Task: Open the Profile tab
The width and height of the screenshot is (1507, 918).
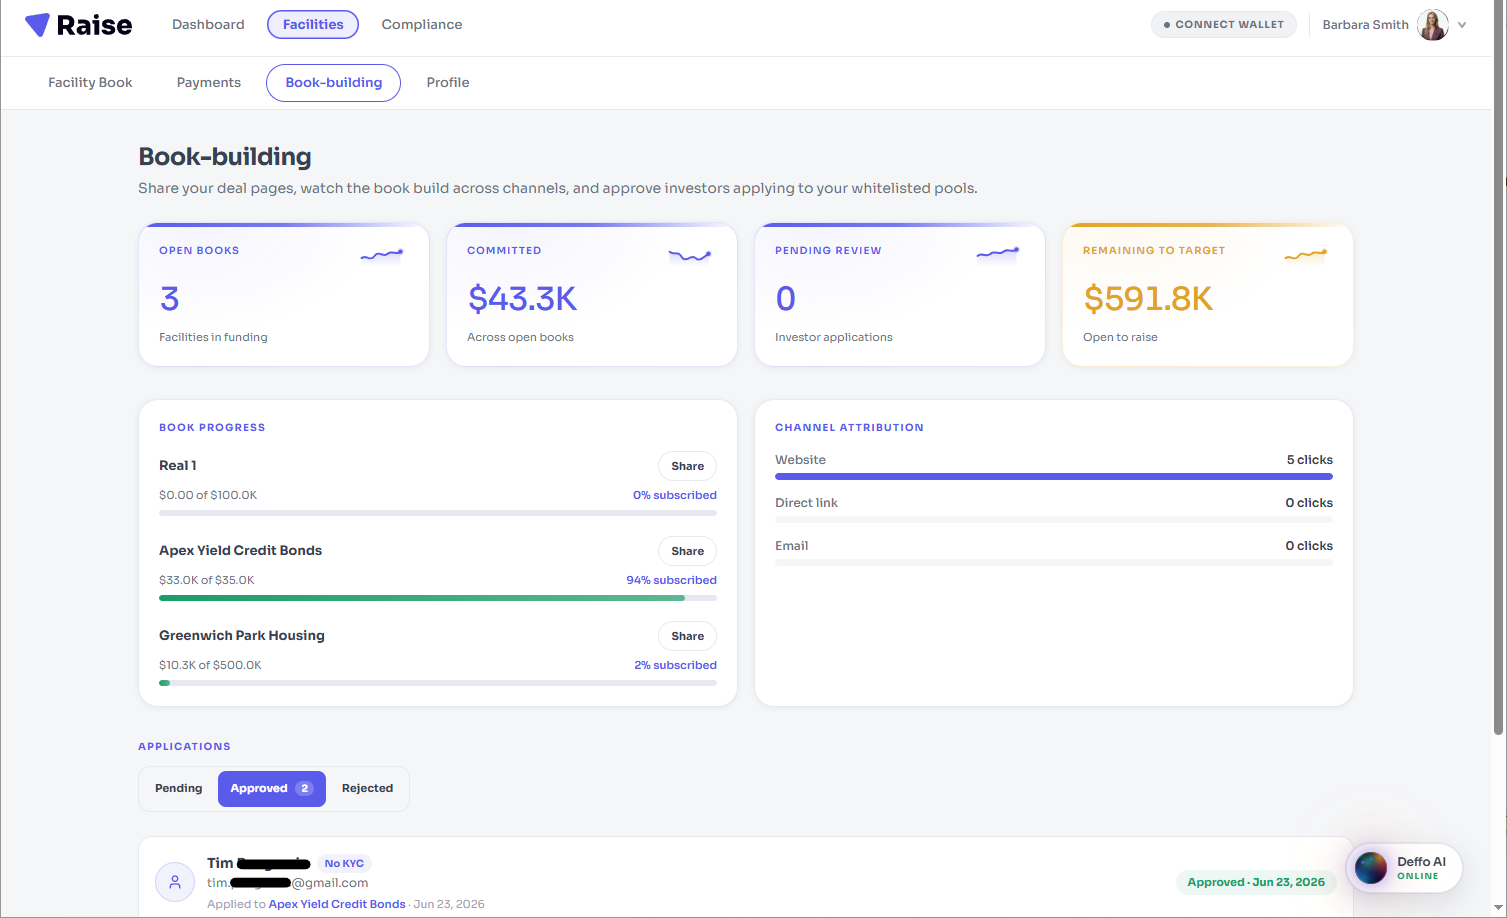Action: [448, 83]
